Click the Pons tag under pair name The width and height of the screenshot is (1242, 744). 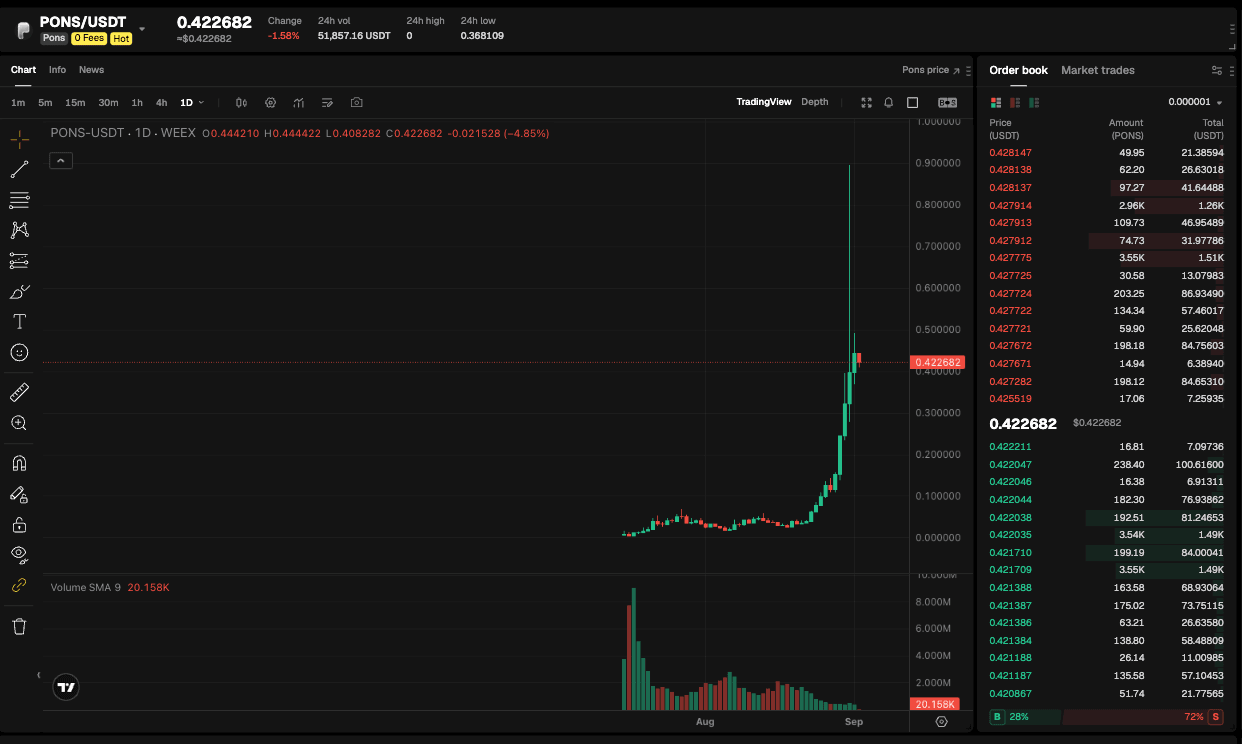click(x=54, y=38)
